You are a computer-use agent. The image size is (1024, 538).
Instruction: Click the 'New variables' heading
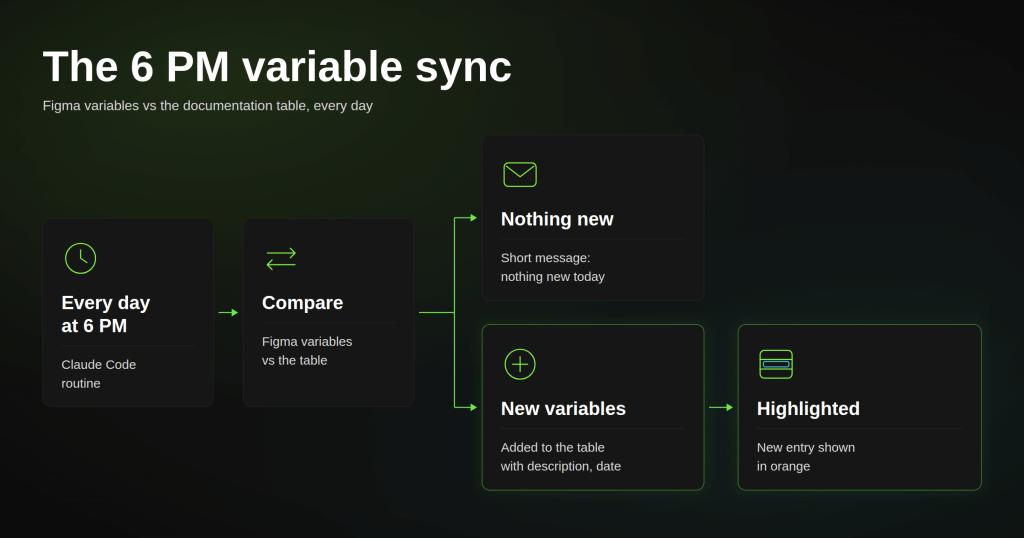563,409
